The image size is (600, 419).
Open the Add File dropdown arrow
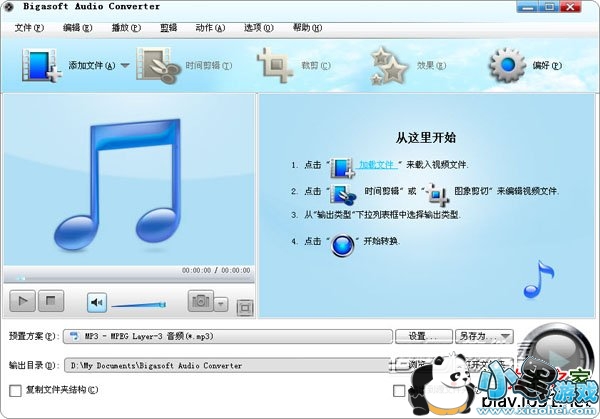(x=125, y=65)
